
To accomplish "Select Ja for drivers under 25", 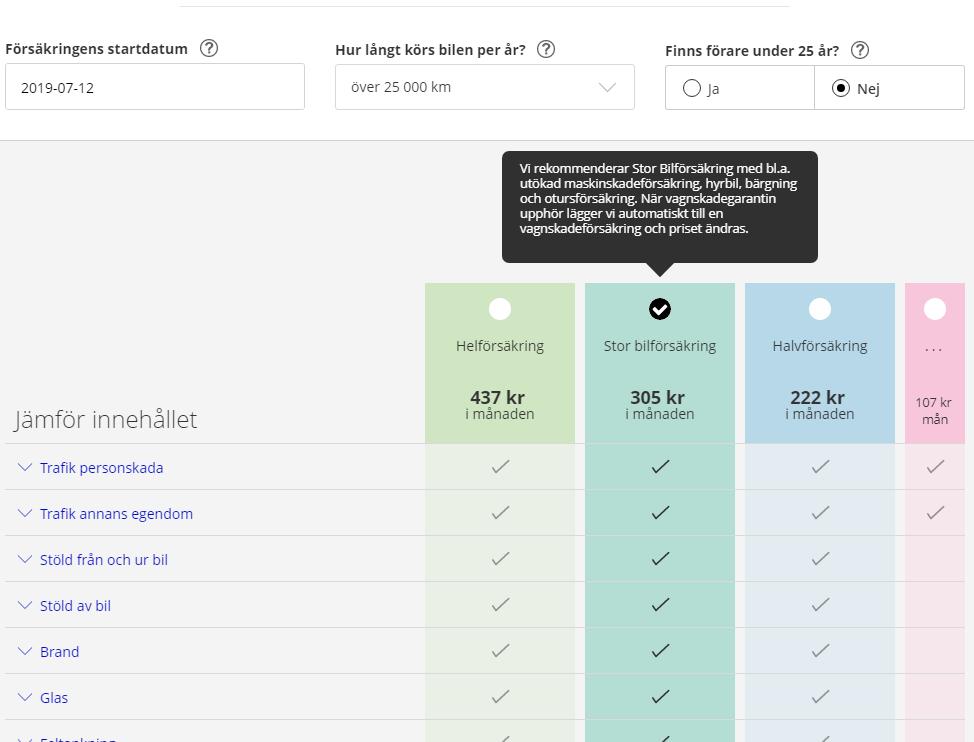I will [739, 88].
